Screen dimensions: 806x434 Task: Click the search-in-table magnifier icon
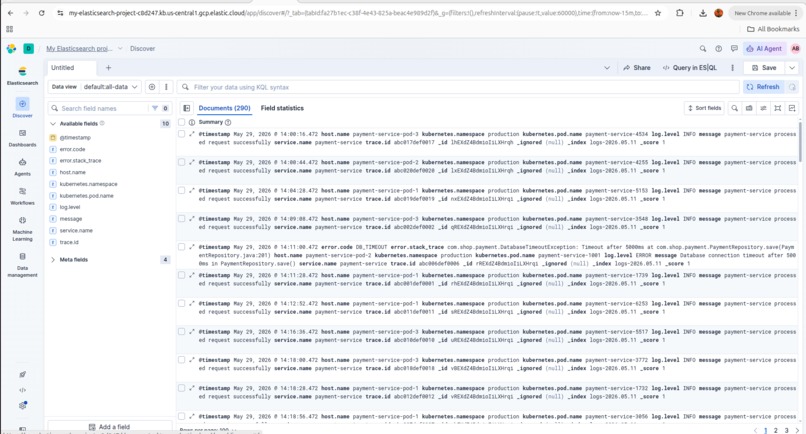coord(735,108)
